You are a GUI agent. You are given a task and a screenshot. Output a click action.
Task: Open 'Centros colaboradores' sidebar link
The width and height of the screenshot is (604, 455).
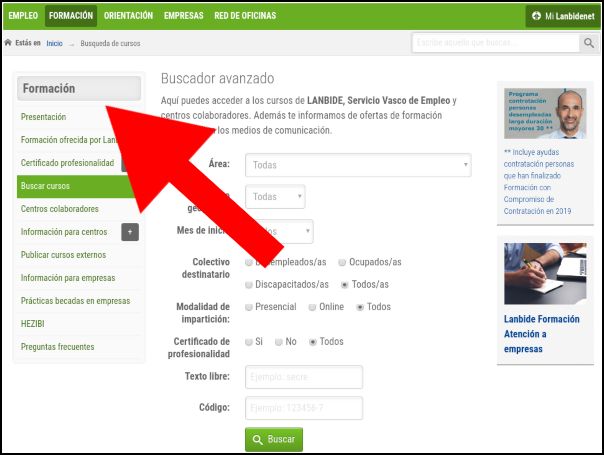pos(60,209)
